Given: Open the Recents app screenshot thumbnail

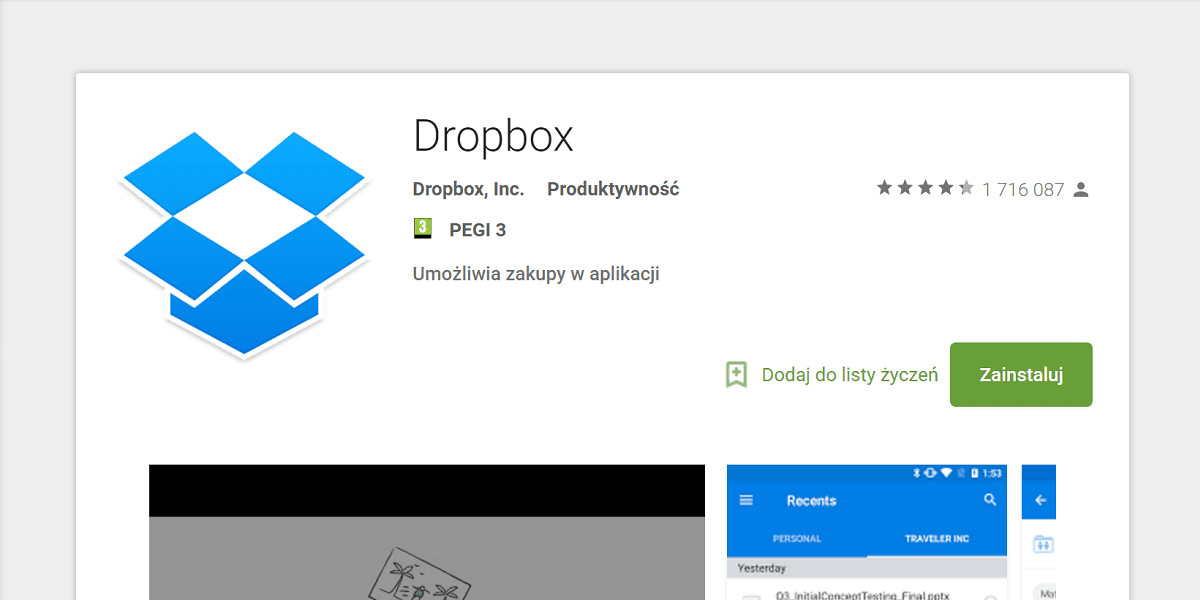Looking at the screenshot, I should (867, 532).
